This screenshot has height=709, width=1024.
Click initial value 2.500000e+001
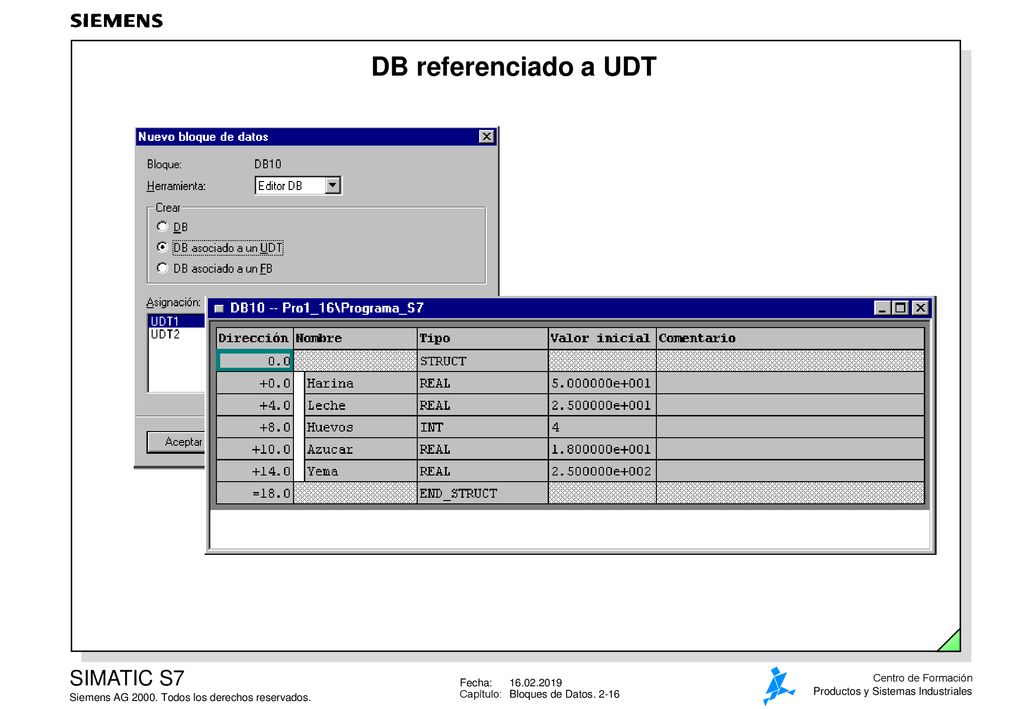(x=602, y=405)
